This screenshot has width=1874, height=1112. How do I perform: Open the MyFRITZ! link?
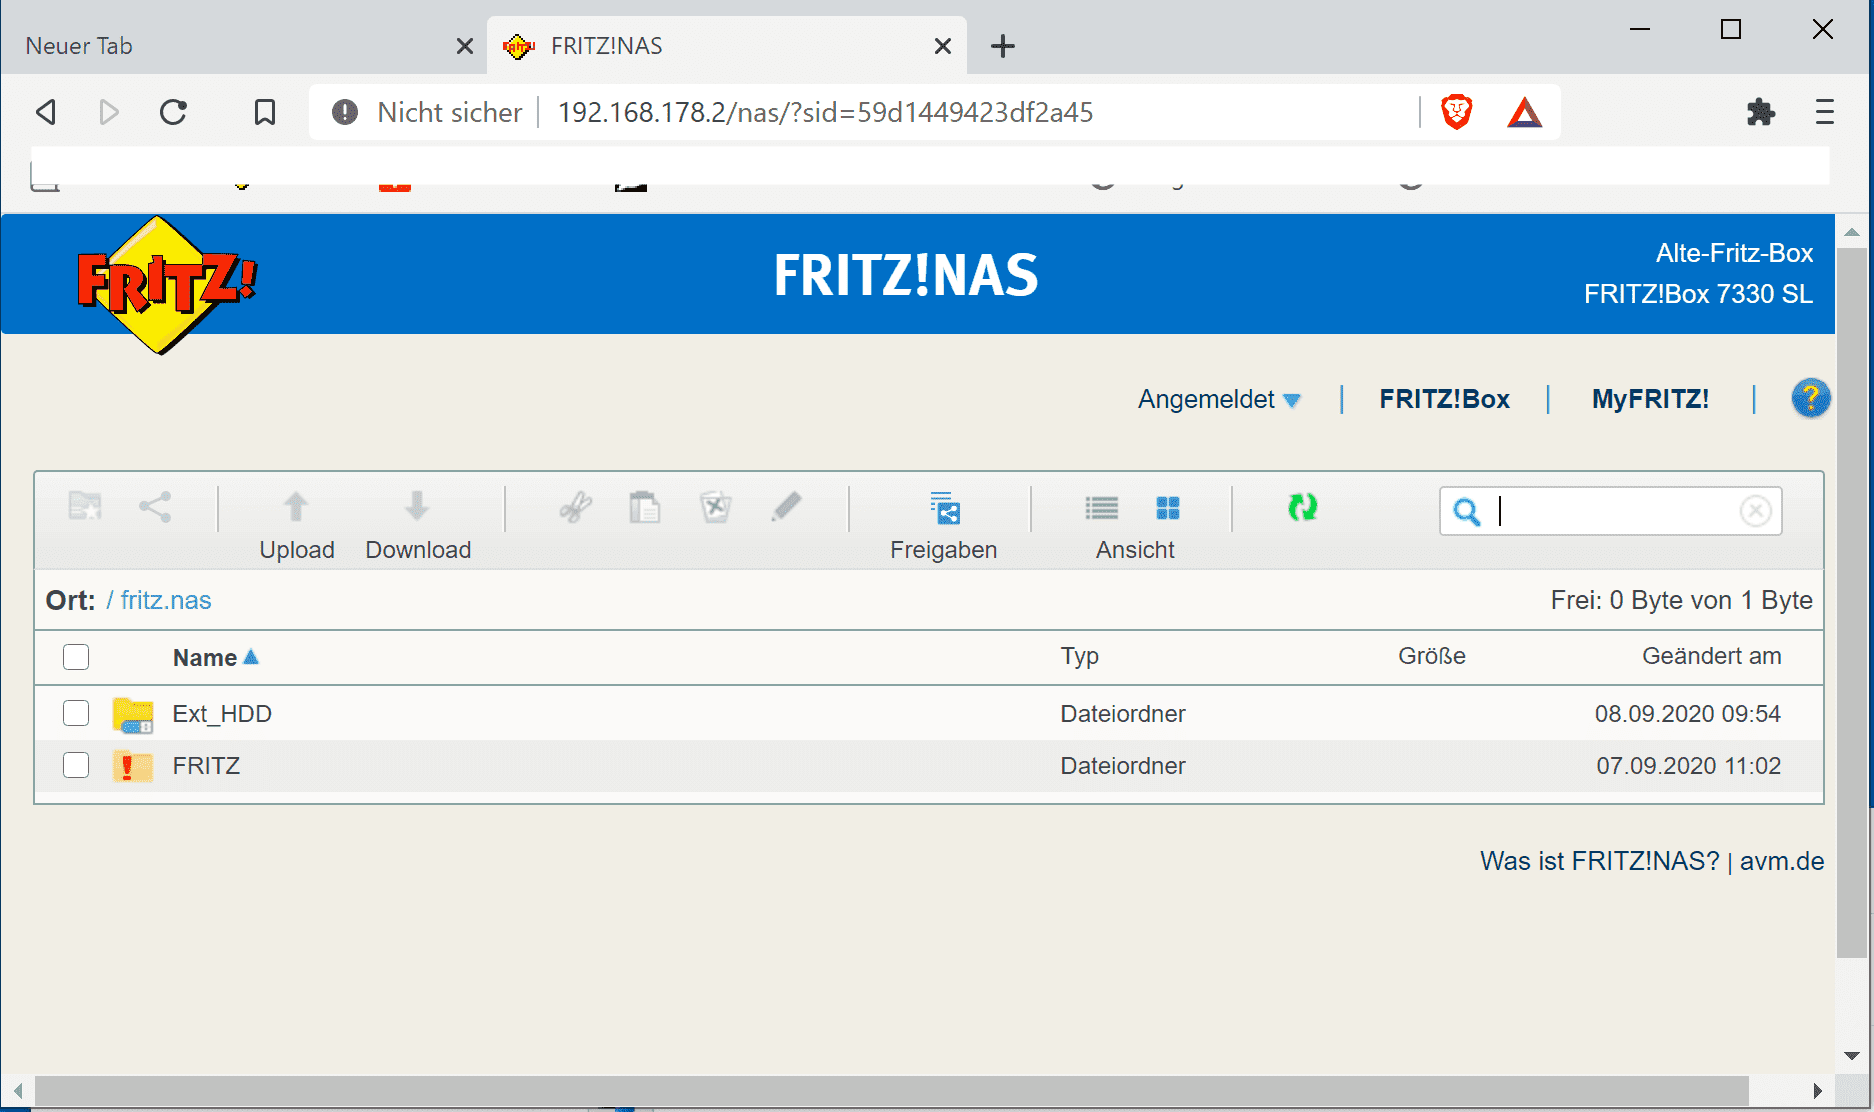coord(1650,399)
